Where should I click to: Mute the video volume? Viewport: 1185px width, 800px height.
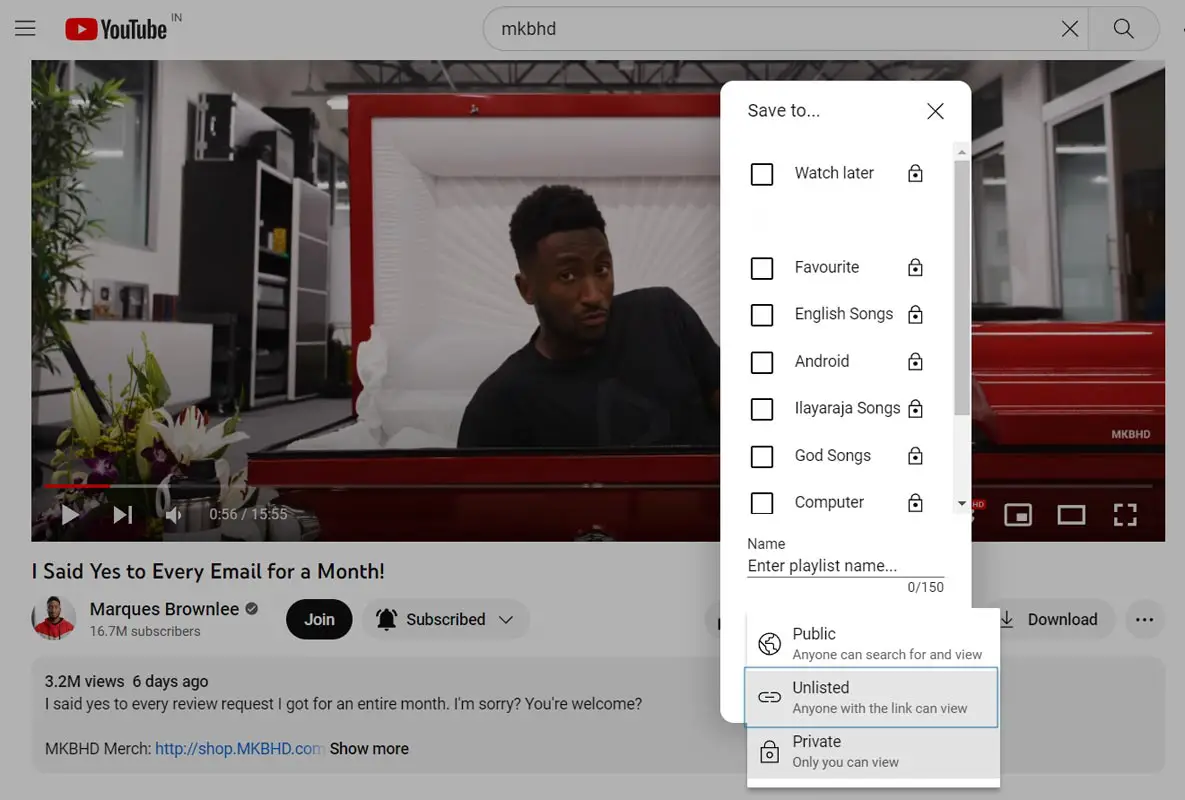click(175, 514)
